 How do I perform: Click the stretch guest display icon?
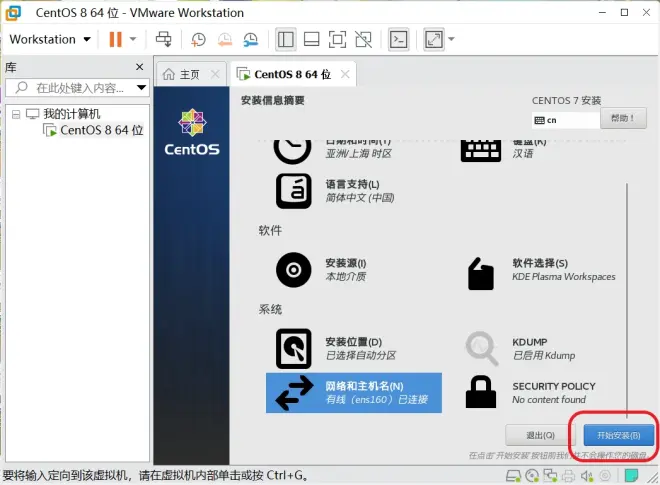coord(434,40)
